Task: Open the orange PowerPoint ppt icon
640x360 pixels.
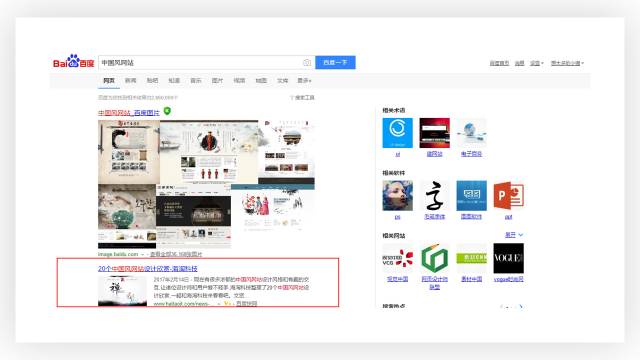Action: (x=509, y=196)
